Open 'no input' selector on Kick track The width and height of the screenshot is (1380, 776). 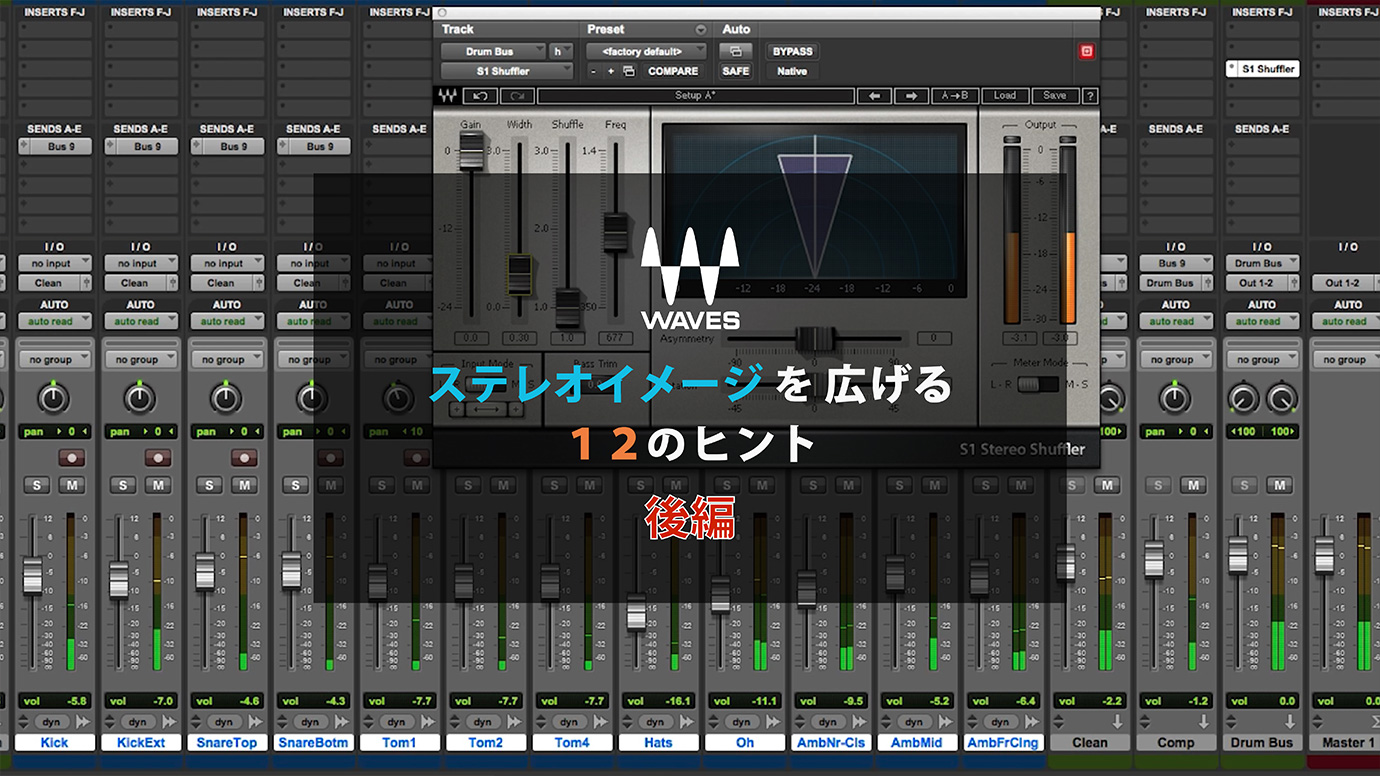click(54, 264)
